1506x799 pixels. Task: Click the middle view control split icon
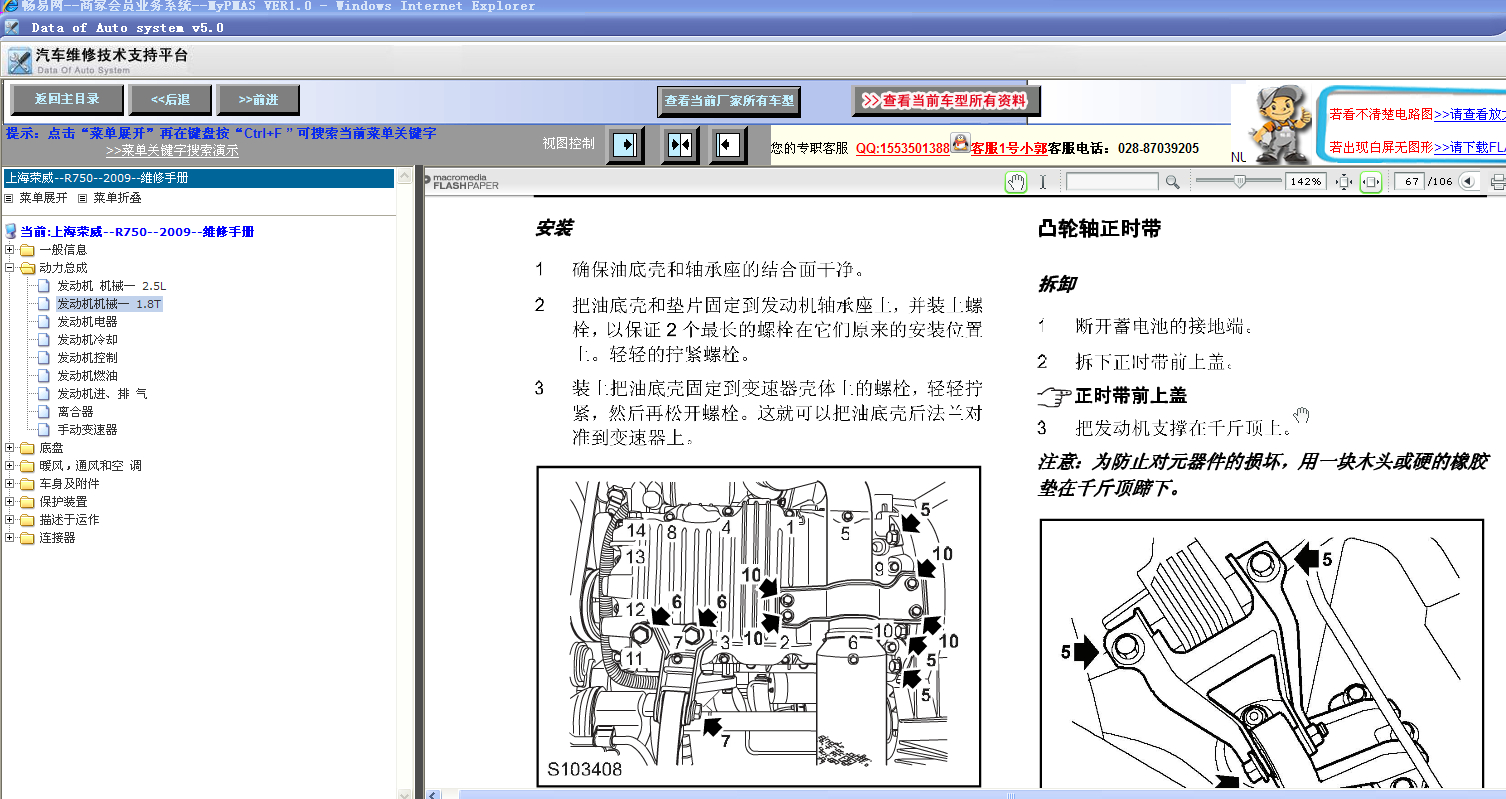[x=680, y=145]
